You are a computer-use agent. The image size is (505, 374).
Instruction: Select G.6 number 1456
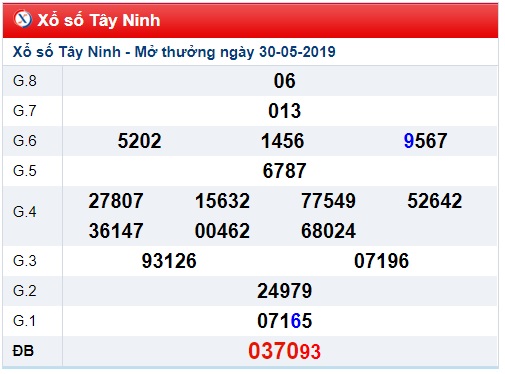pos(282,141)
